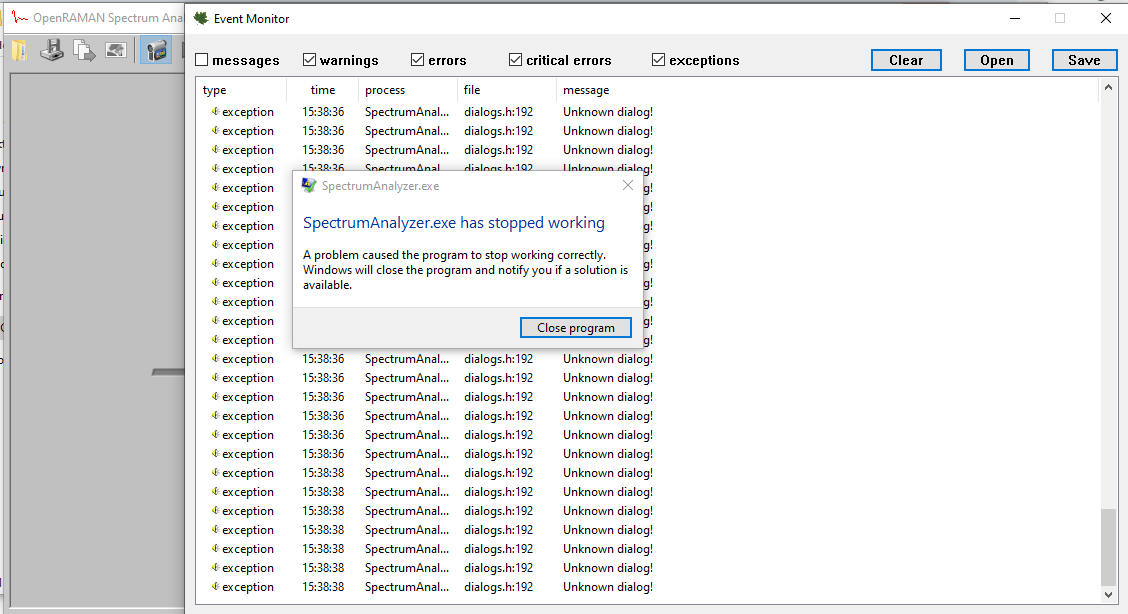Click the picture export toolbar icon

(x=116, y=51)
